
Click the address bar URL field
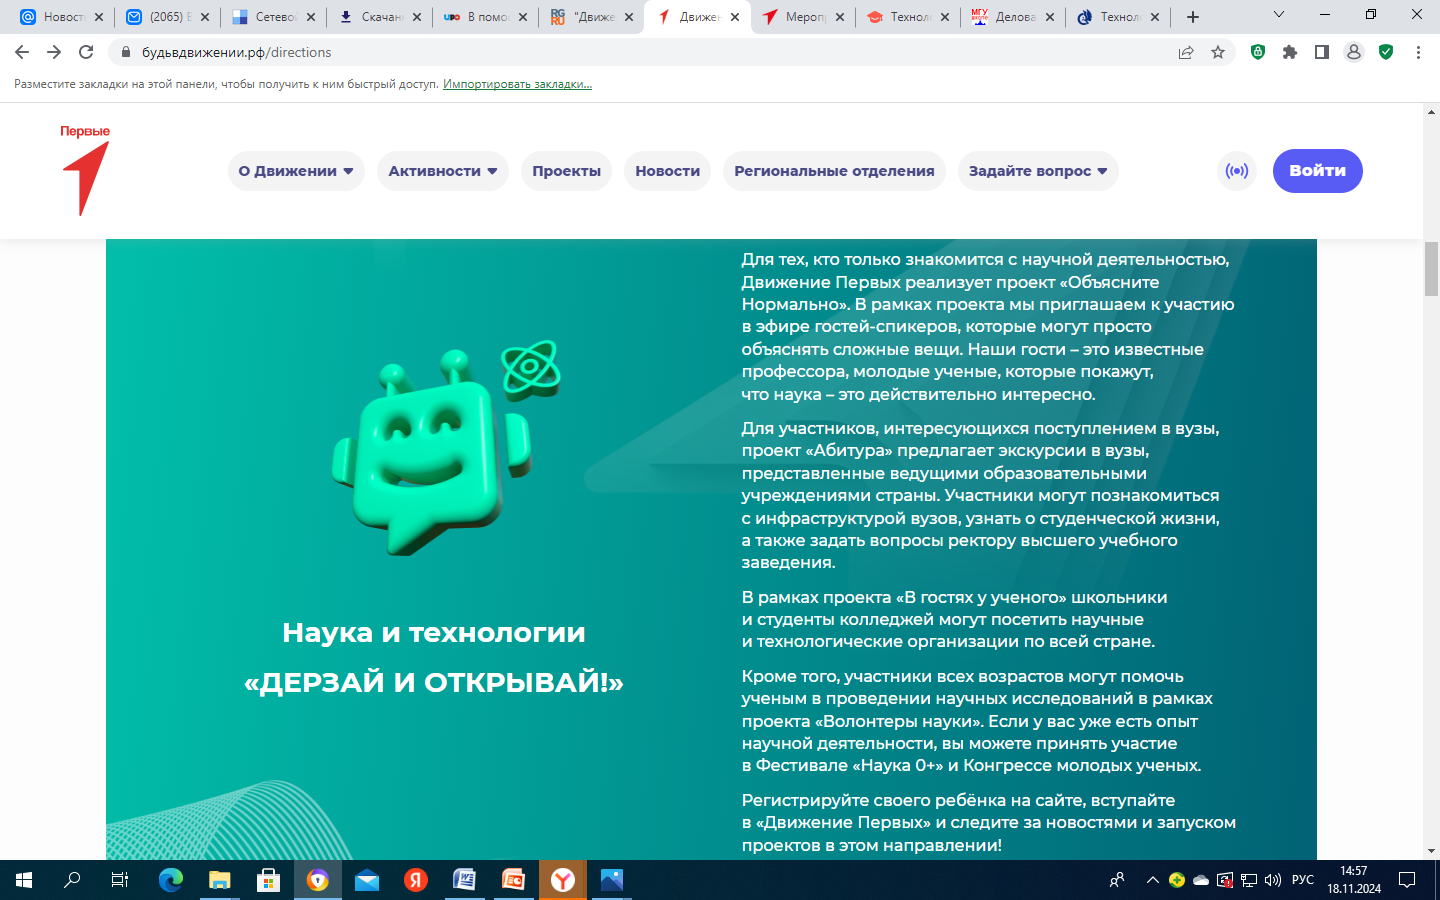600,52
